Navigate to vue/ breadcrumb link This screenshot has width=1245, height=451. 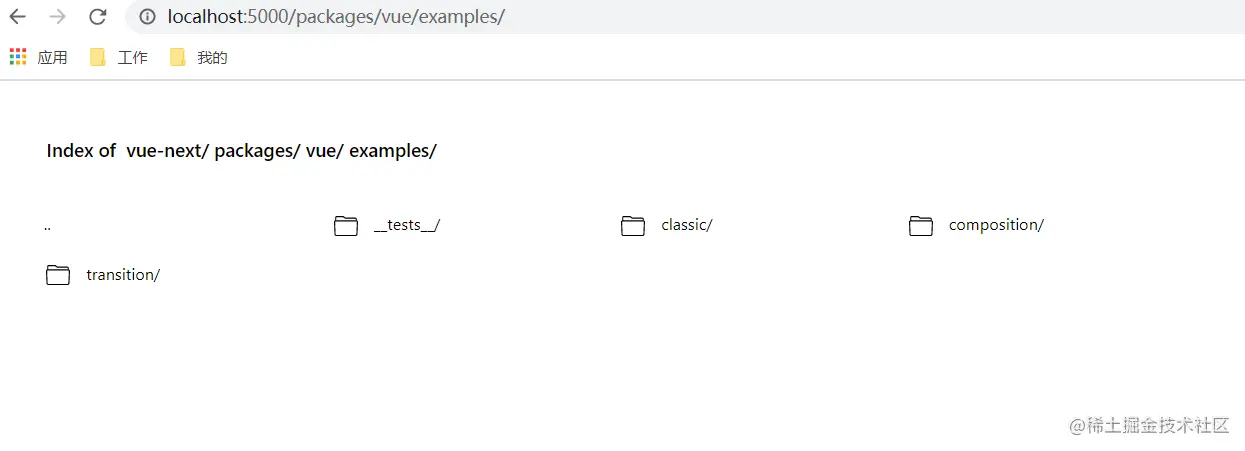[325, 151]
